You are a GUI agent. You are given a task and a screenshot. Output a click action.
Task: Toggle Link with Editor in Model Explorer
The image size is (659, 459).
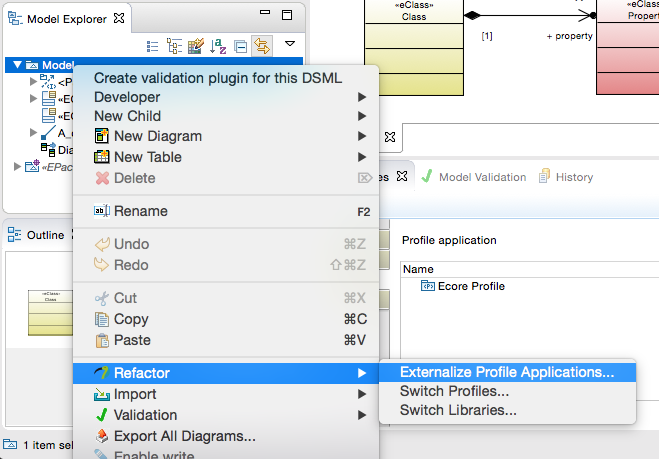(261, 46)
